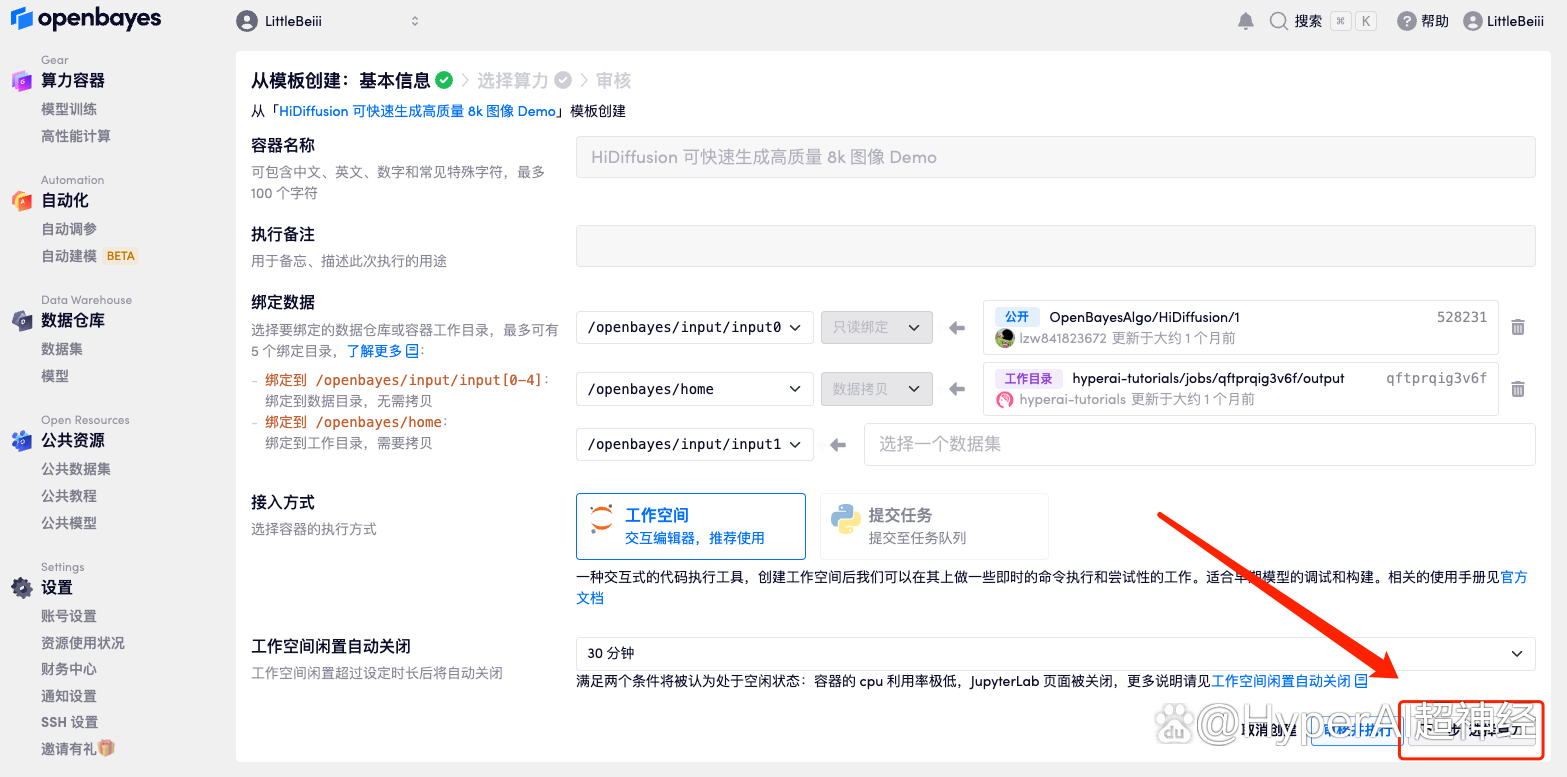The width and height of the screenshot is (1567, 777).
Task: Click the 算力容器 sidebar icon
Action: pyautogui.click(x=22, y=81)
